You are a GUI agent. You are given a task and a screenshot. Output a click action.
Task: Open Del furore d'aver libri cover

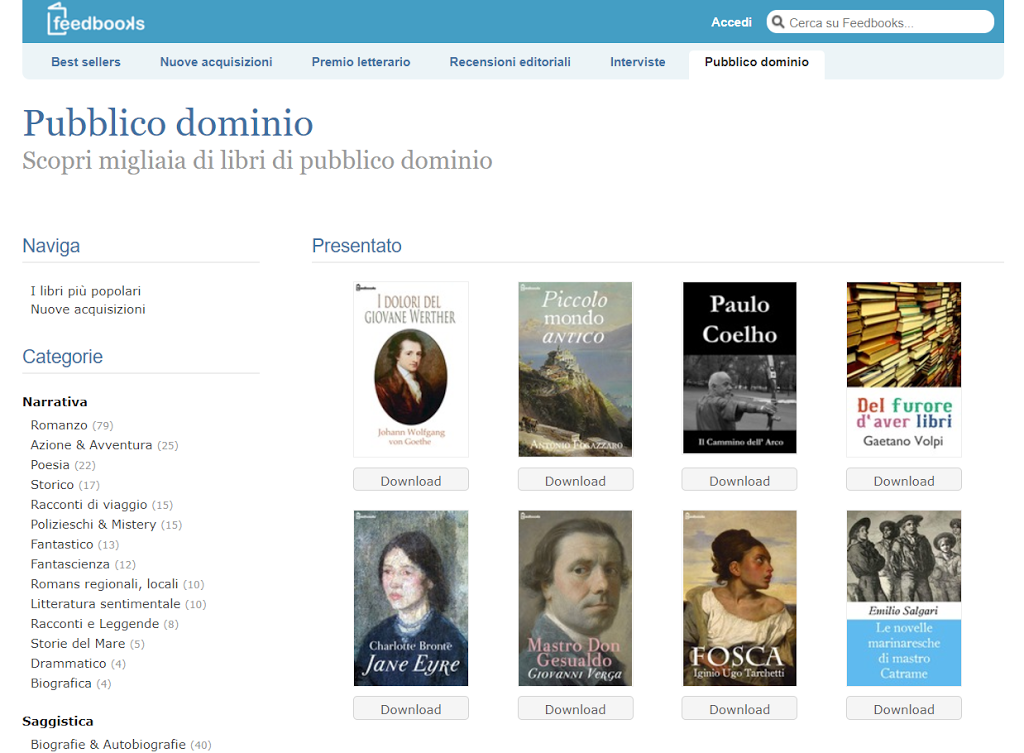[904, 369]
